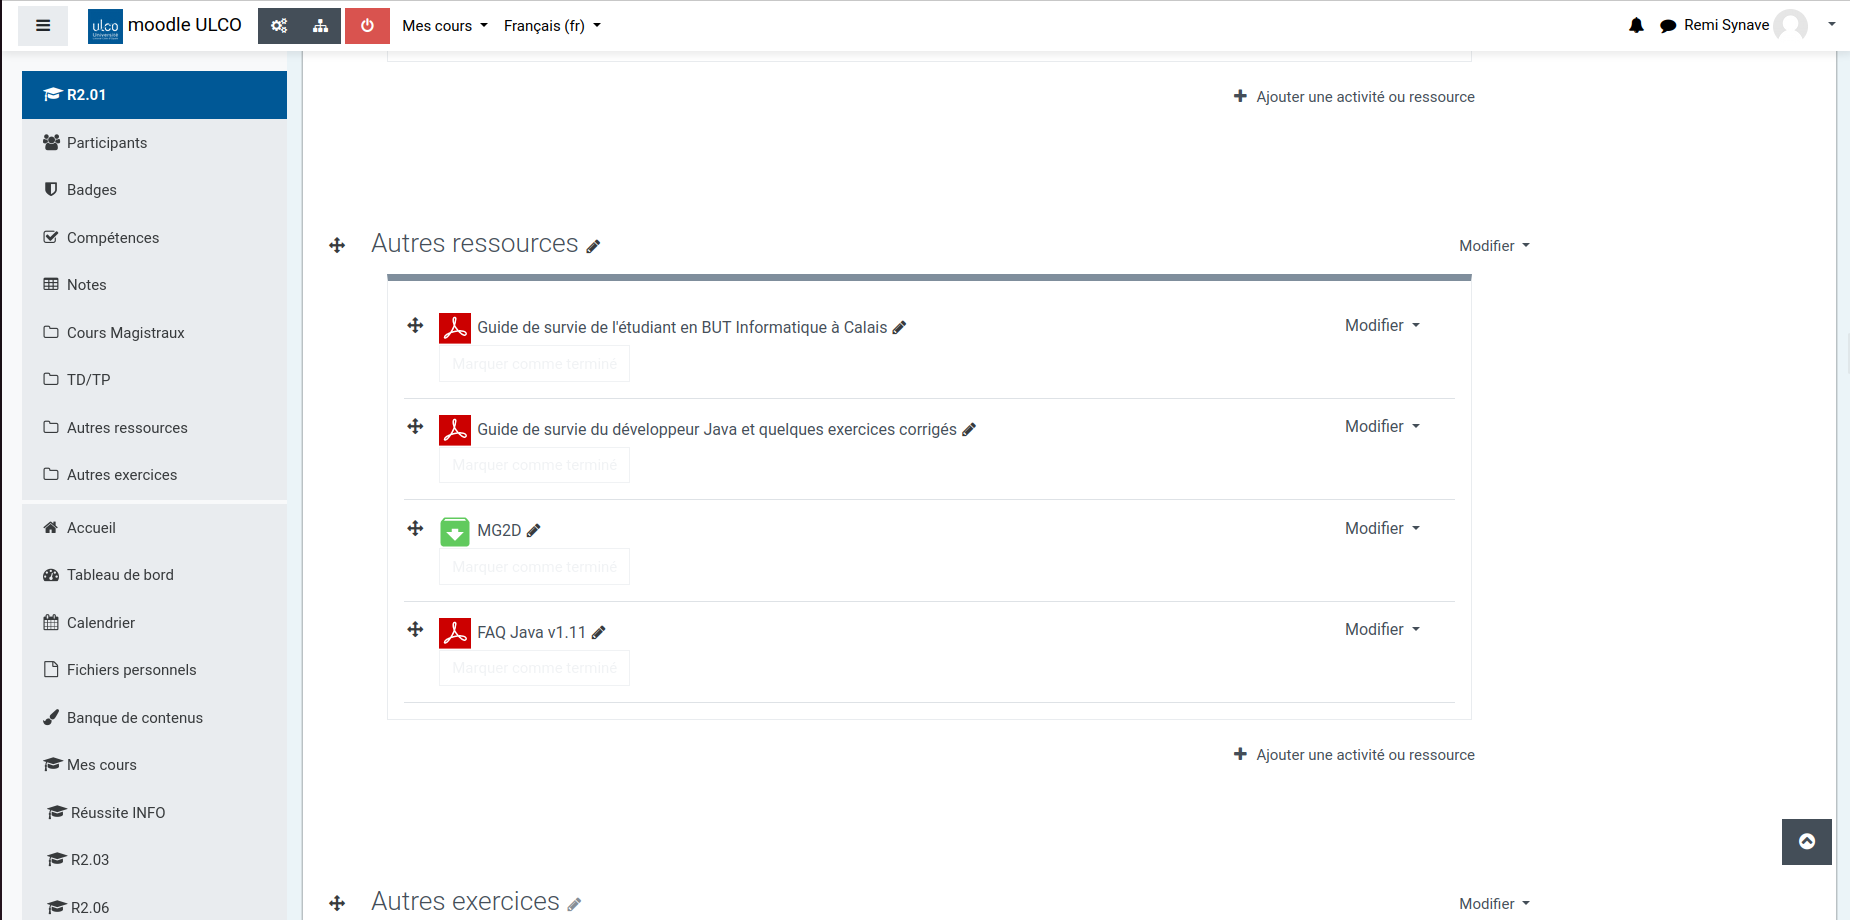Expand the Mes cours dropdown in navbar
Viewport: 1850px width, 920px height.
pos(444,26)
